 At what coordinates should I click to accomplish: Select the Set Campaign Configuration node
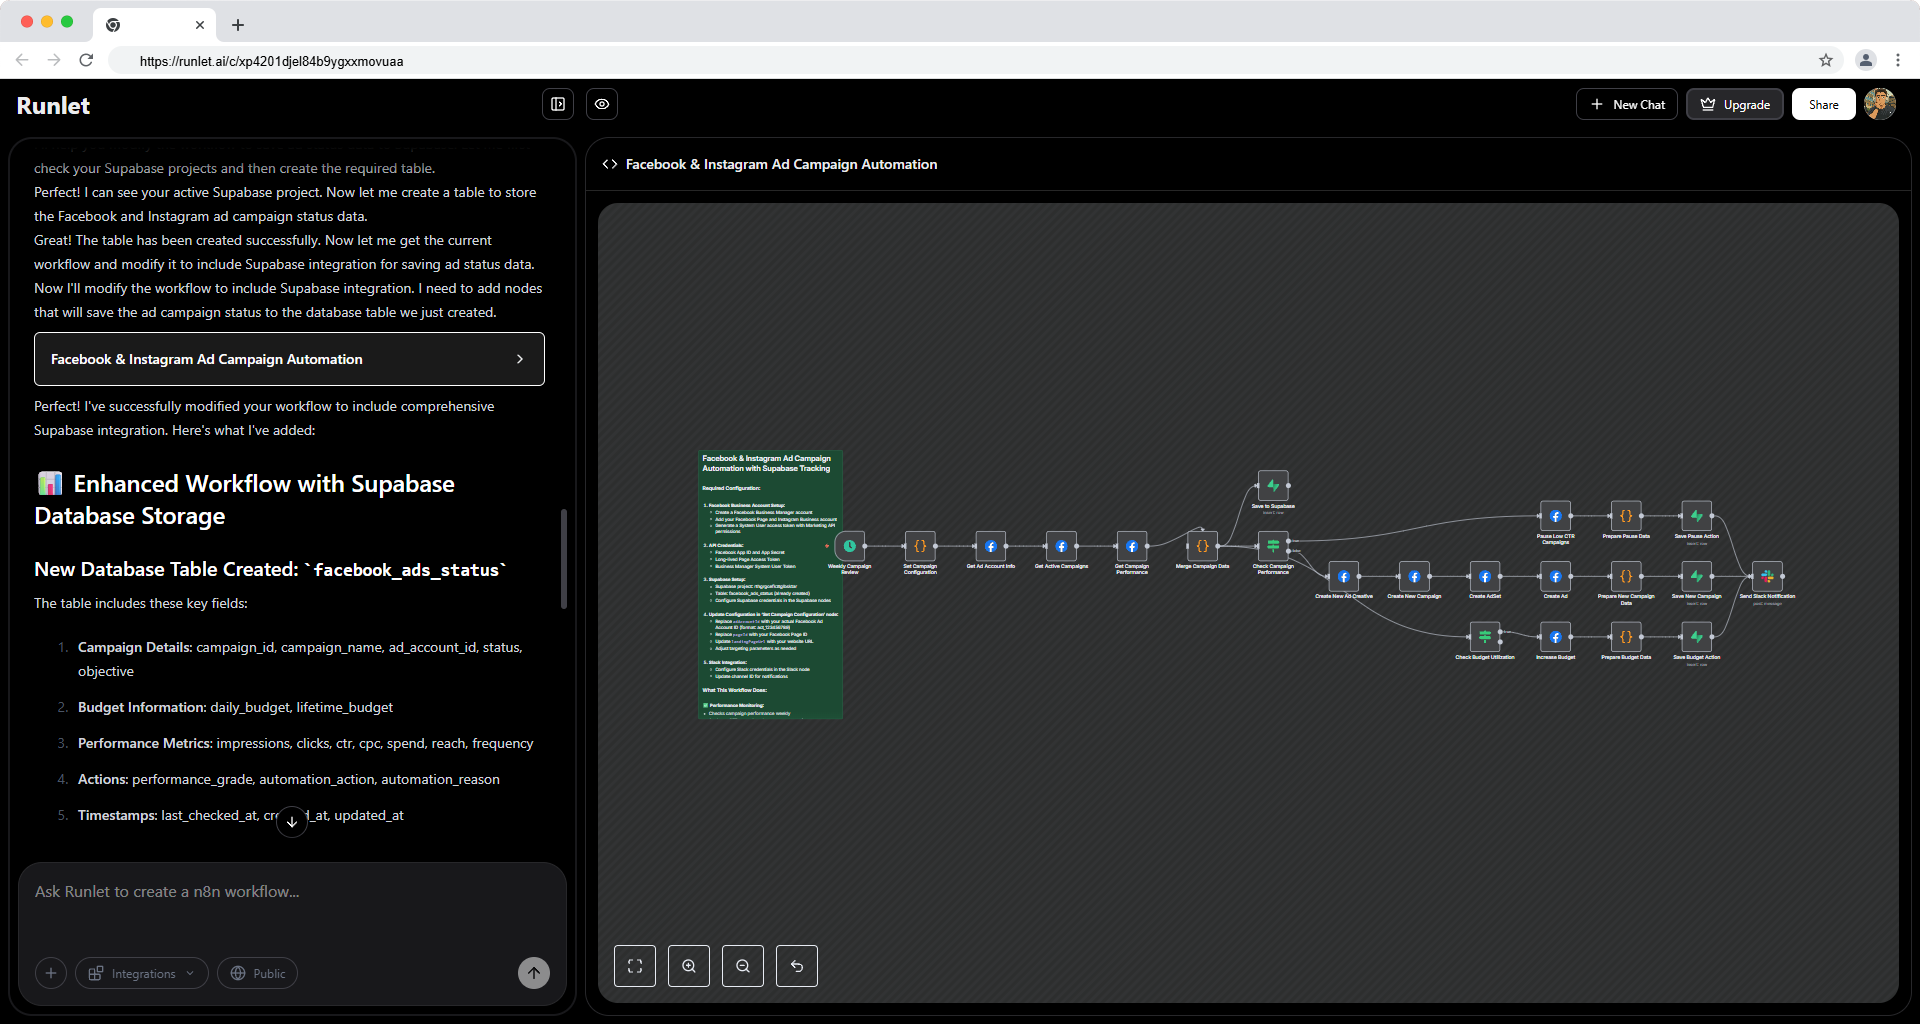click(x=920, y=546)
